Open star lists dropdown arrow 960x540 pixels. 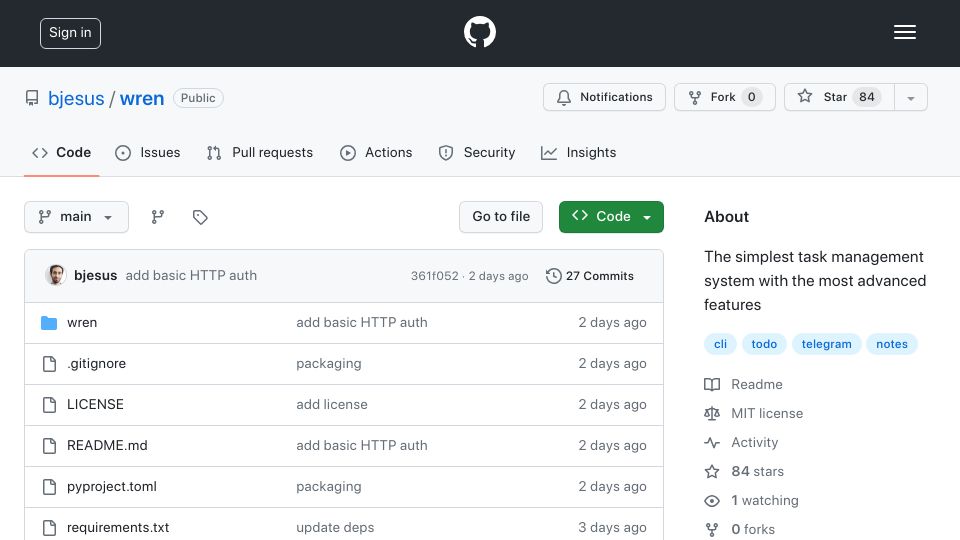pos(911,98)
